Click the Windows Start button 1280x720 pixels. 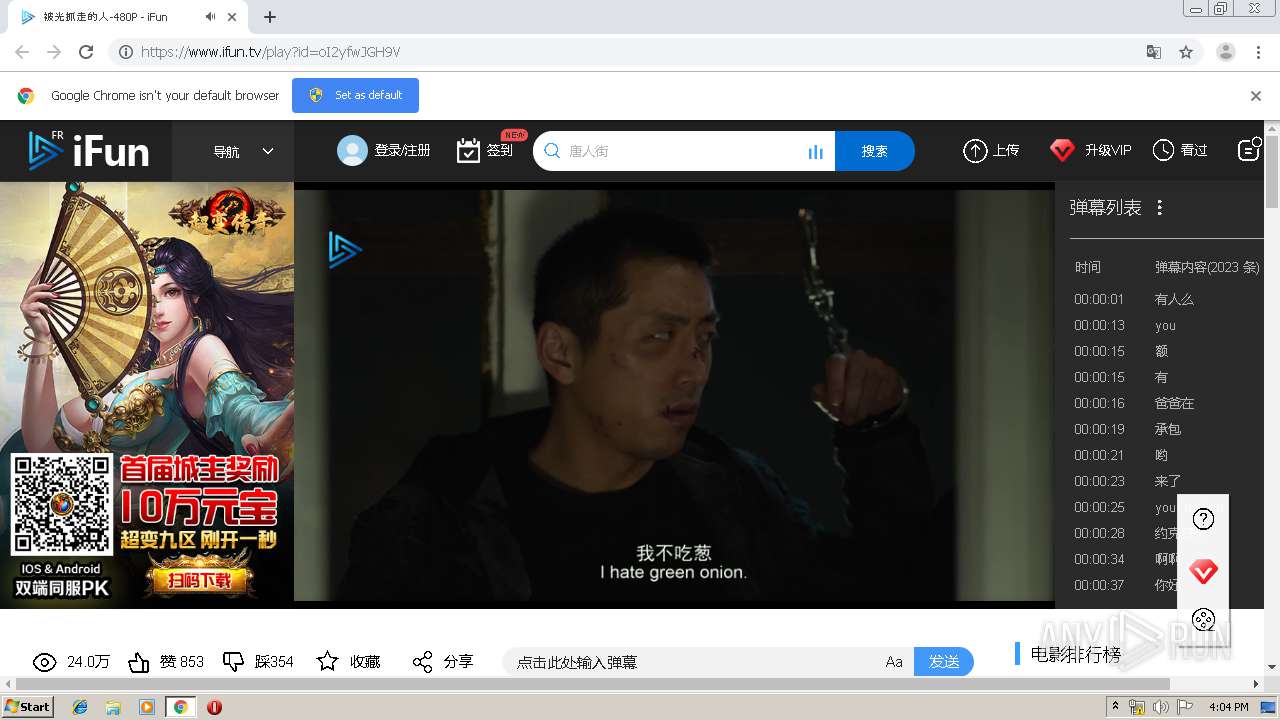pos(28,706)
